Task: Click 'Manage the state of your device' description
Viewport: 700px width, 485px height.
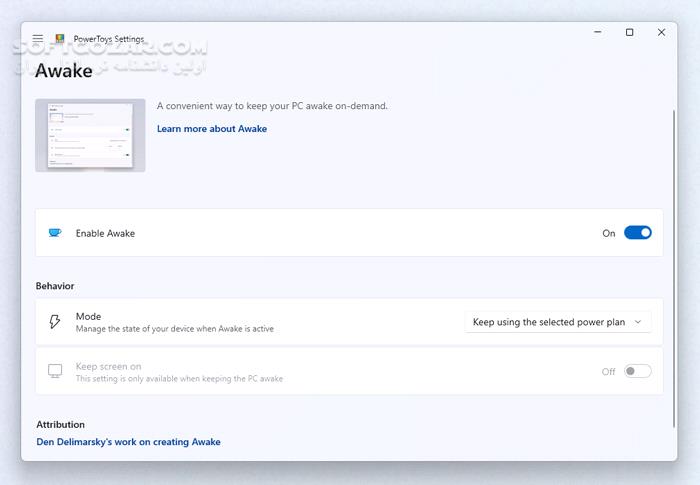Action: coord(175,329)
